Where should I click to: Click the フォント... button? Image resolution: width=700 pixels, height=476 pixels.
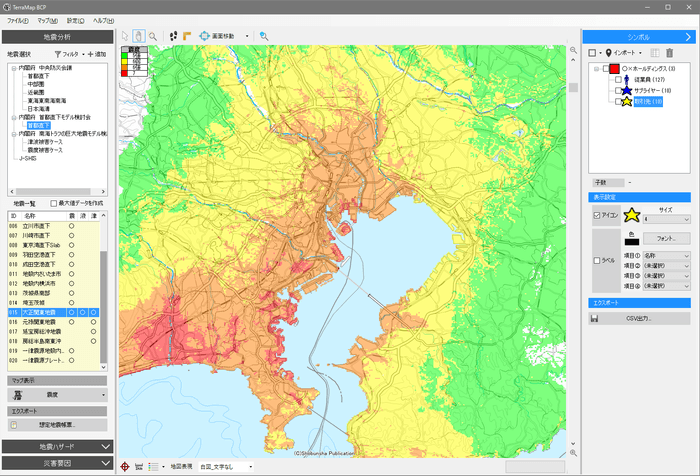point(667,238)
